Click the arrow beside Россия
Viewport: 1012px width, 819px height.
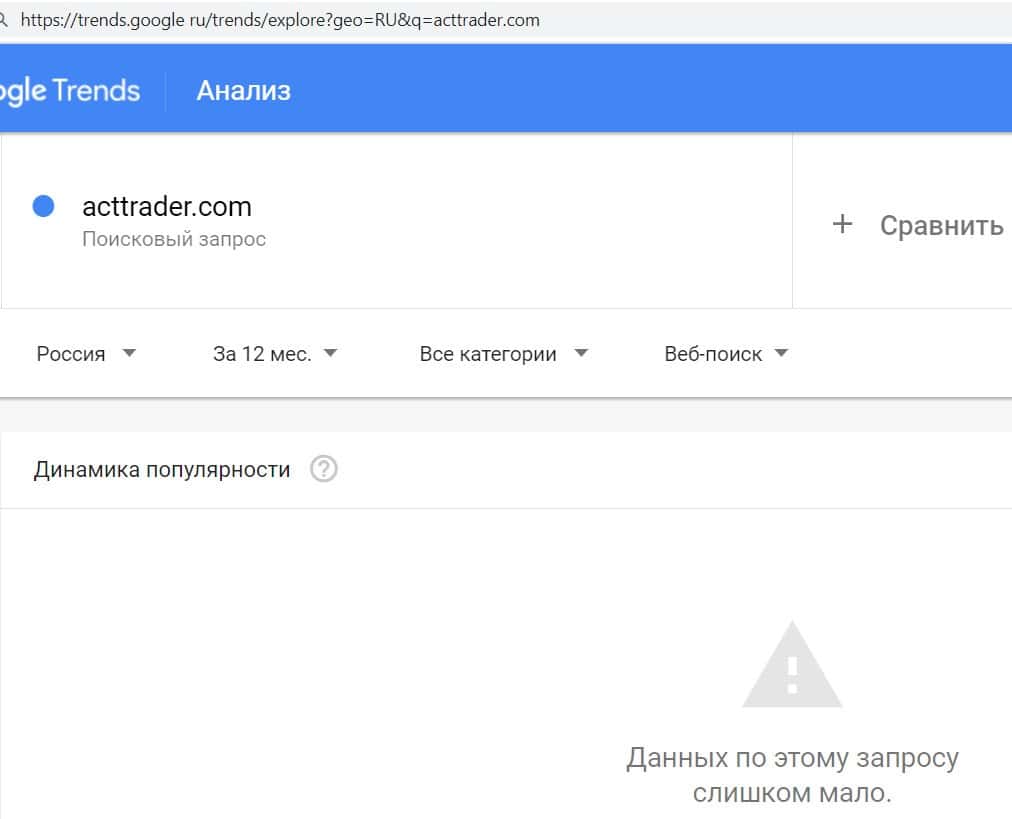[128, 353]
